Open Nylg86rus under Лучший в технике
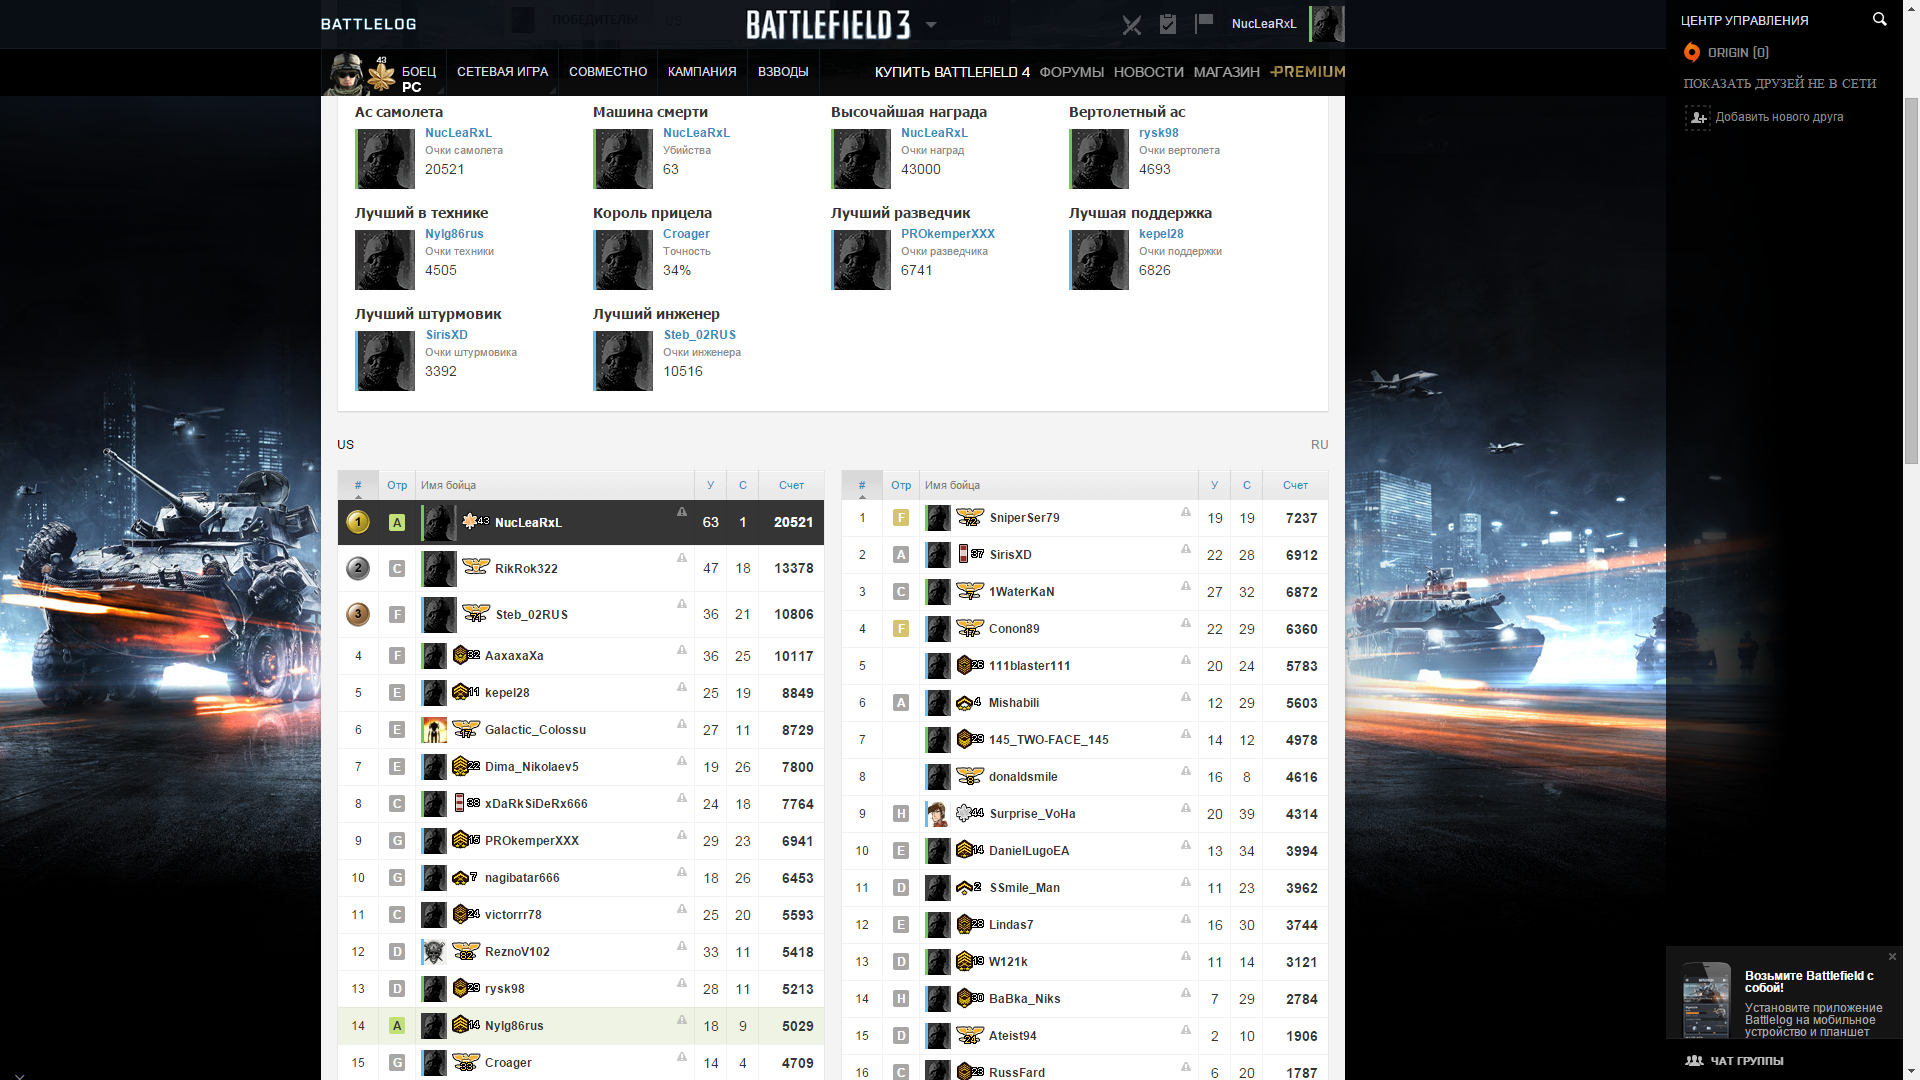Viewport: 1920px width, 1080px height. point(454,234)
